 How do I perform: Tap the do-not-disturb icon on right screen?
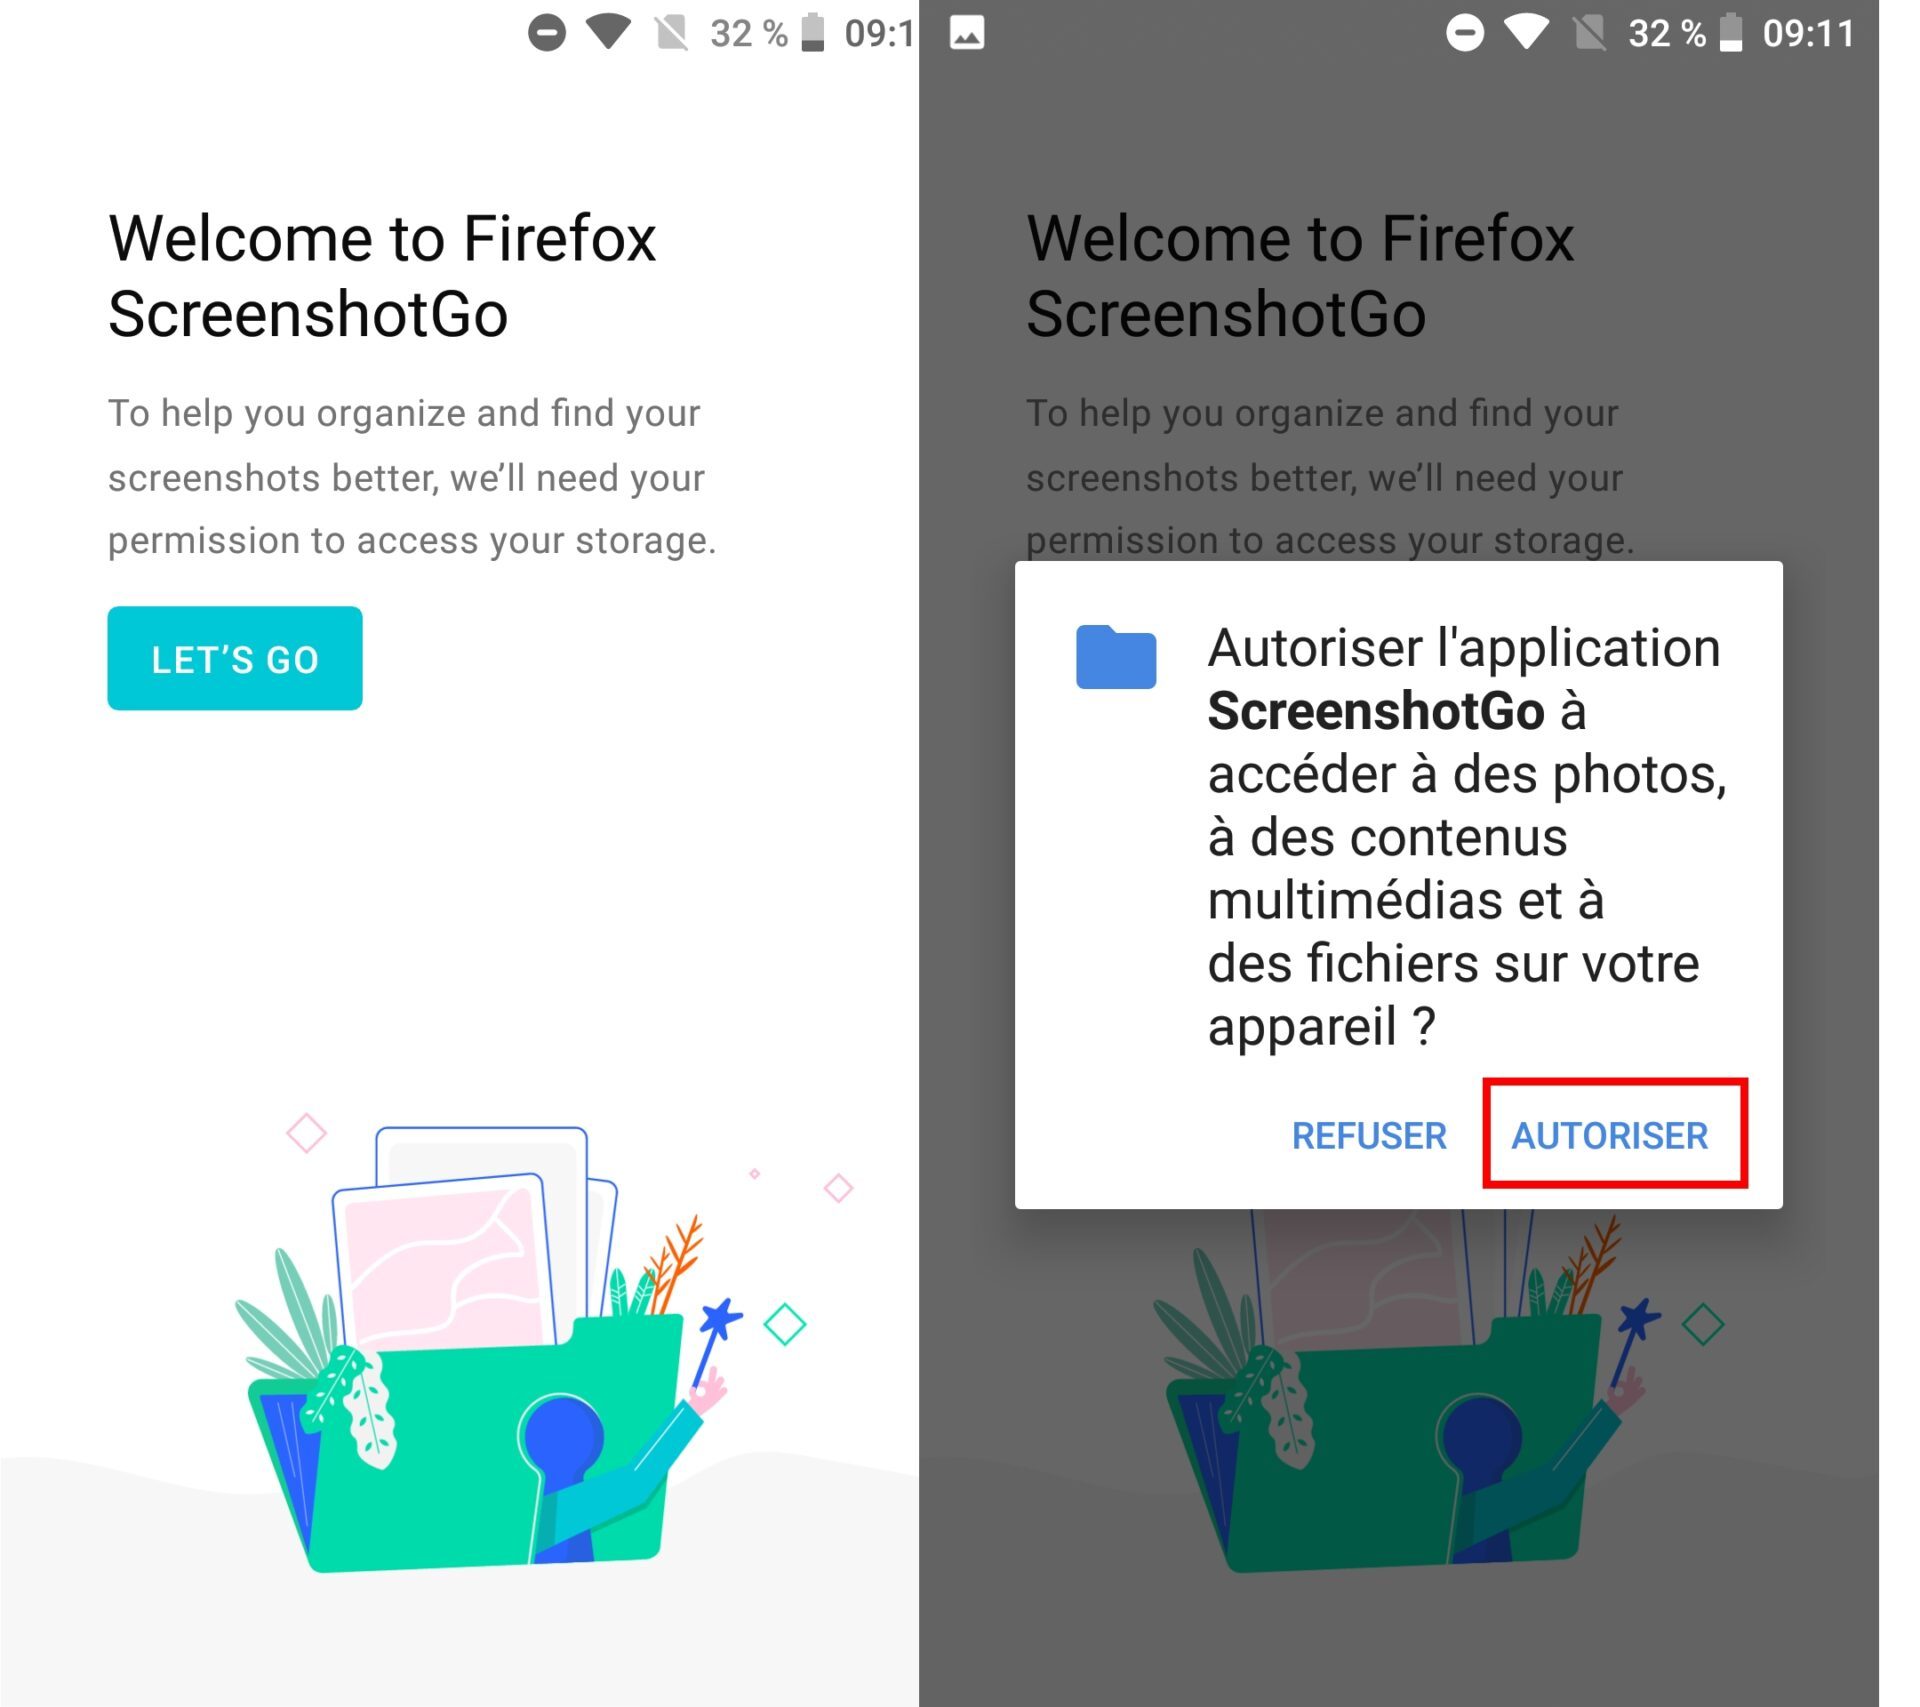click(1465, 33)
